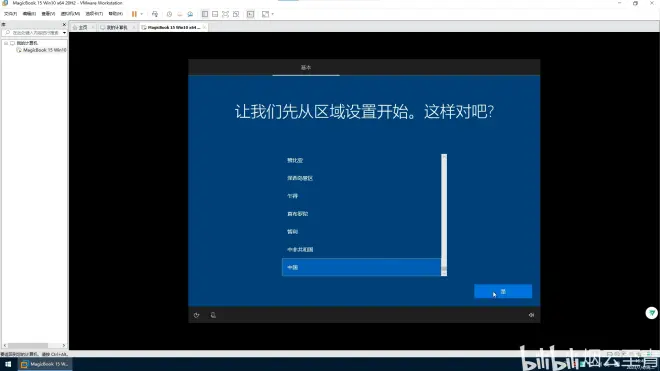The height and width of the screenshot is (371, 660).
Task: Close the 主页 home tab
Action: point(93,27)
